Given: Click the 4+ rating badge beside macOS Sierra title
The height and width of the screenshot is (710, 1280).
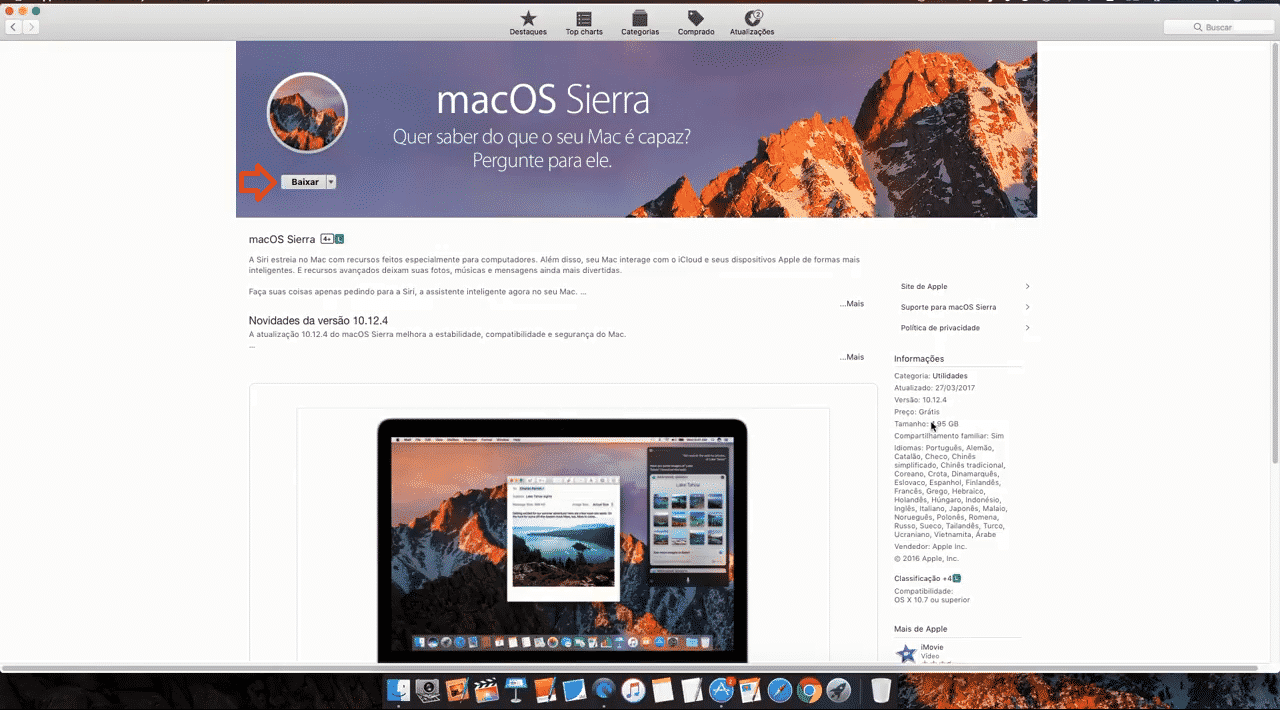Looking at the screenshot, I should click(326, 240).
